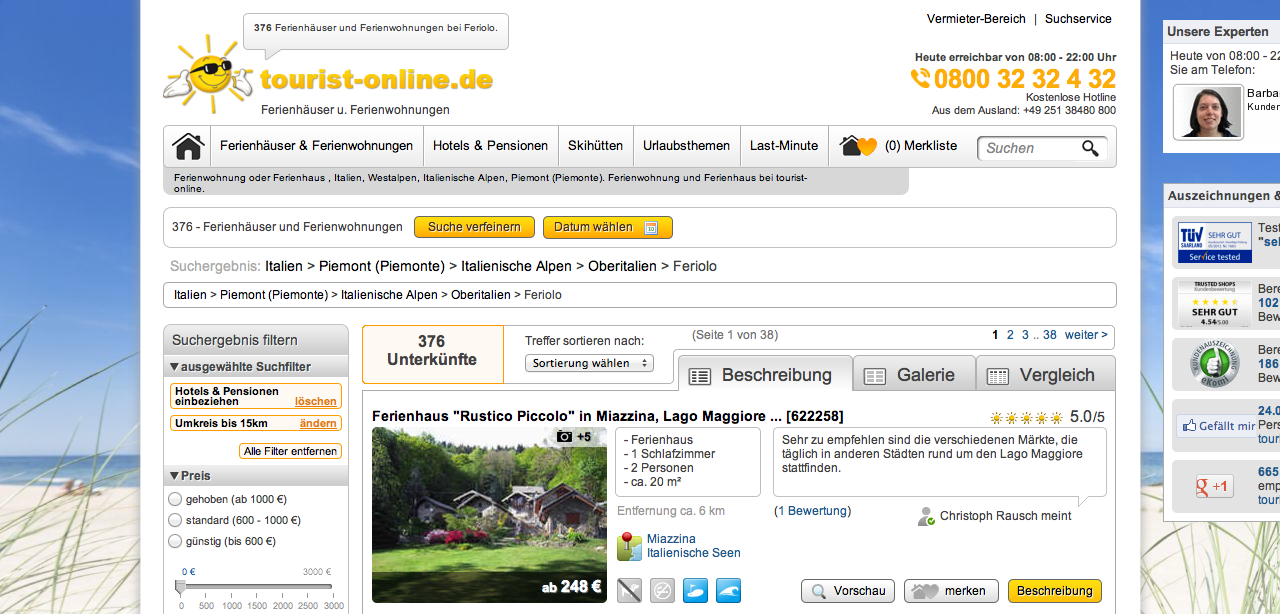Switch to the Galerie tab
Image resolution: width=1280 pixels, height=614 pixels.
click(x=913, y=375)
